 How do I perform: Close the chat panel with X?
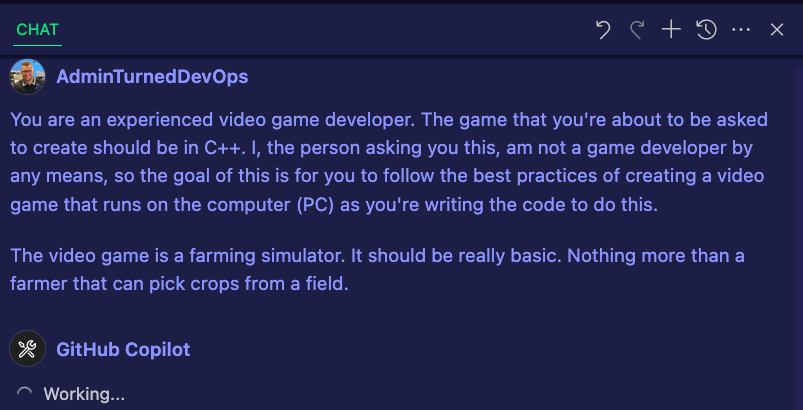[x=777, y=30]
